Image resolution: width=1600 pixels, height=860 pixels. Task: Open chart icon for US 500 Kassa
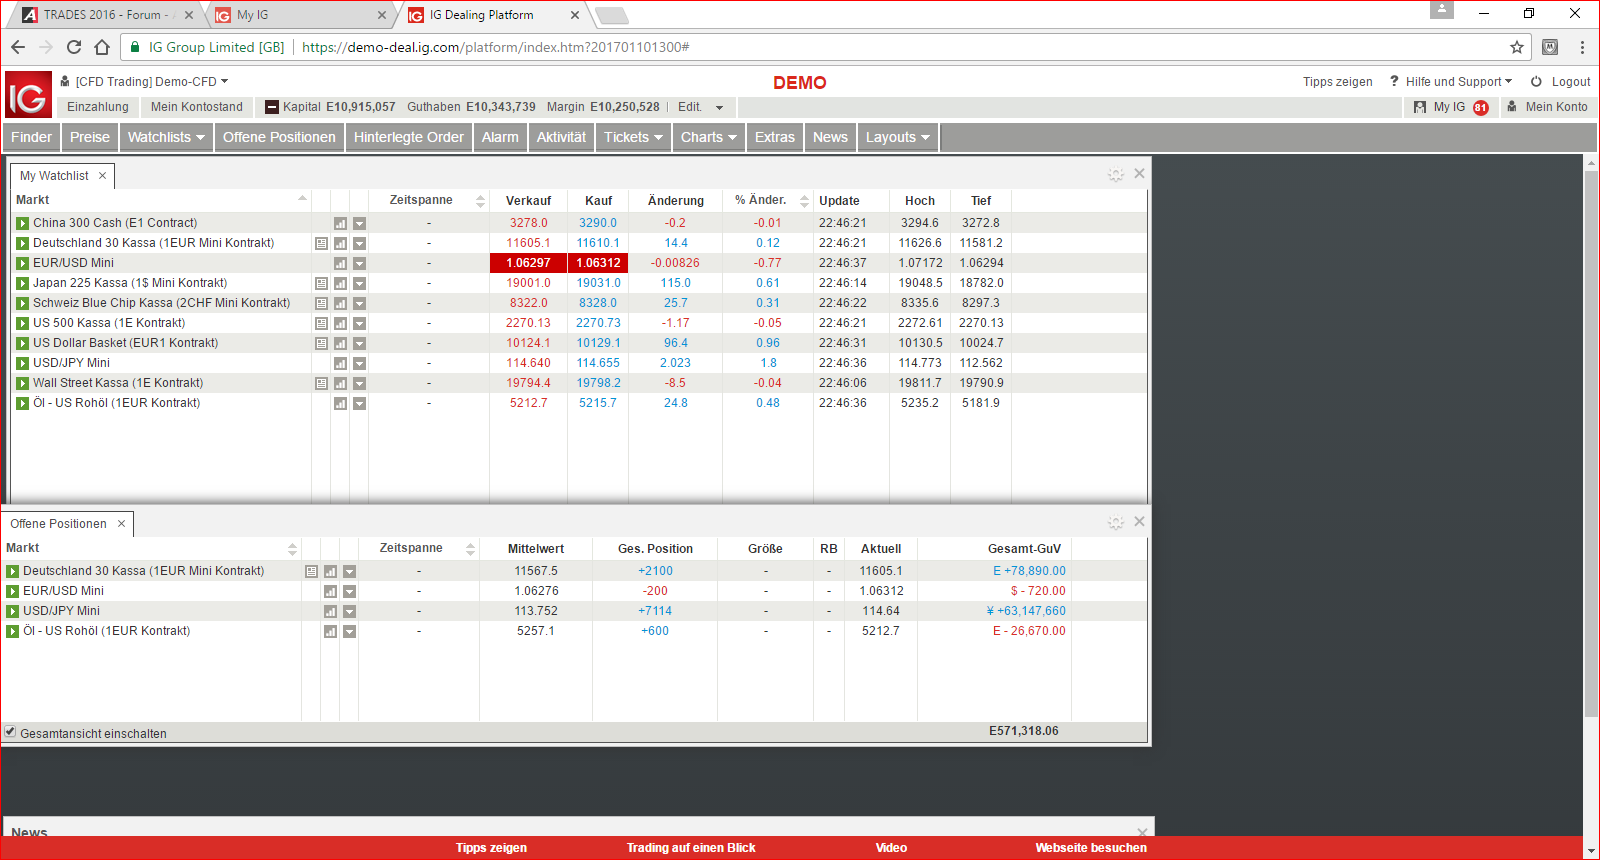pos(340,323)
